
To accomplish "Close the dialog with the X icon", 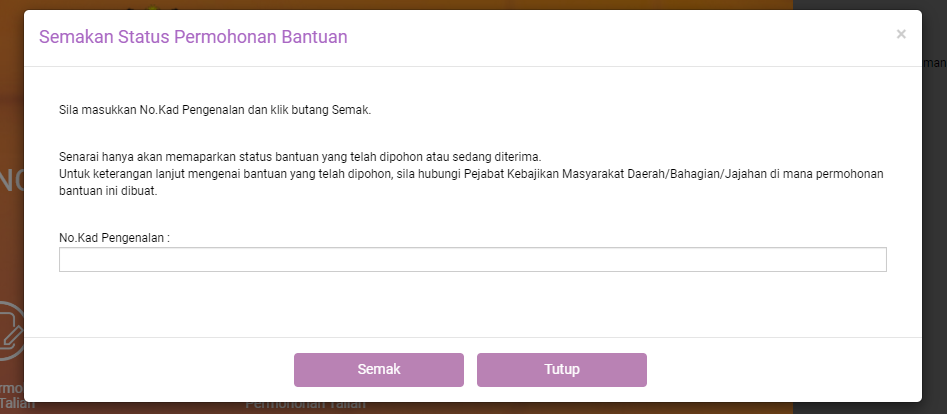I will click(x=901, y=34).
